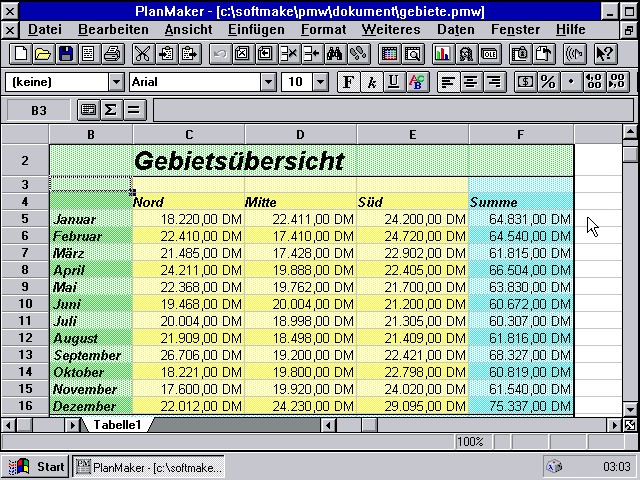The height and width of the screenshot is (480, 640).
Task: Open search with the binoculars icon
Action: point(335,54)
